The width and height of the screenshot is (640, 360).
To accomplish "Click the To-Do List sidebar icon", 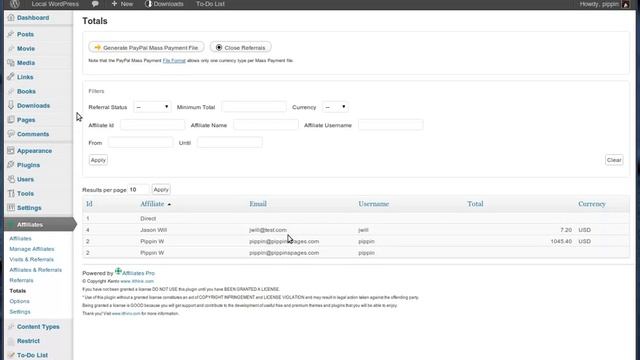I will pyautogui.click(x=11, y=355).
